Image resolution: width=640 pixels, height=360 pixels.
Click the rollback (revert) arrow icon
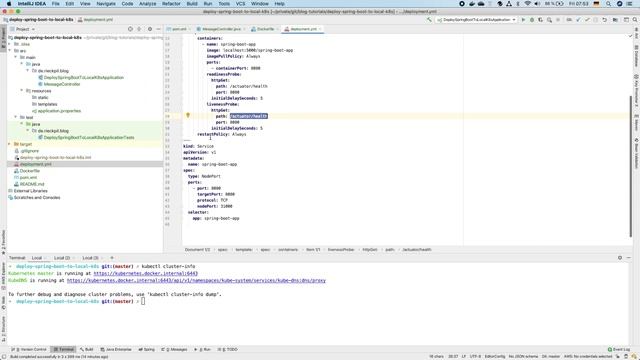[x=604, y=20]
